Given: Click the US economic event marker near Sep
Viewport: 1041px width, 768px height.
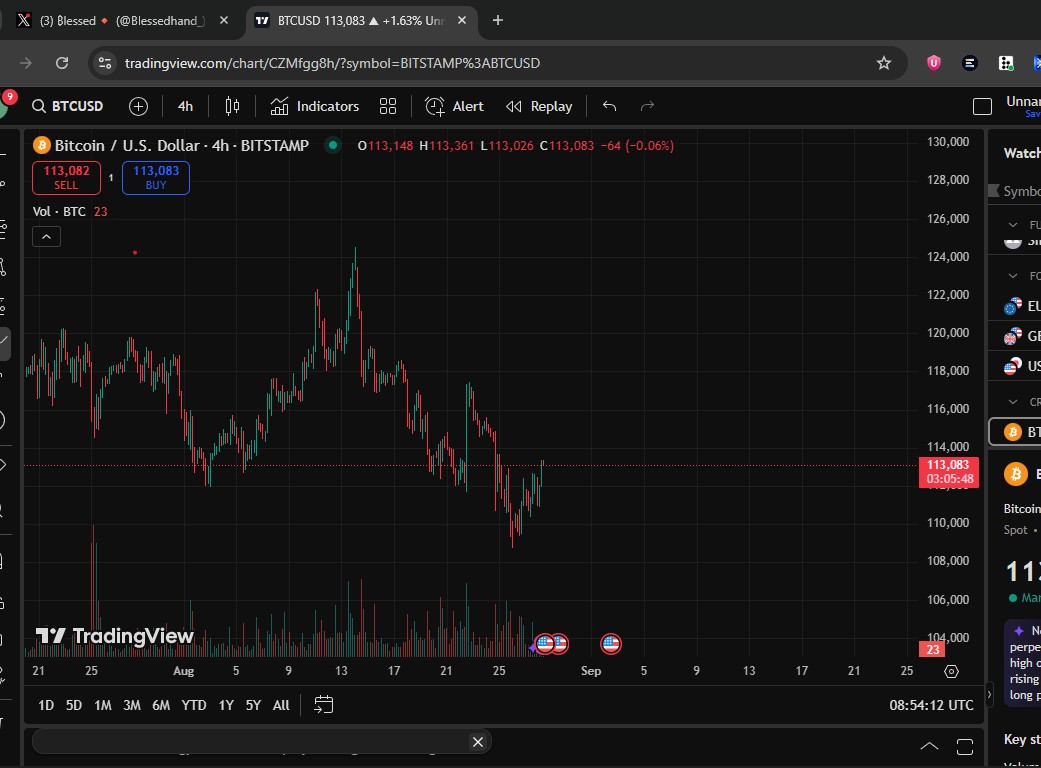Looking at the screenshot, I should point(611,643).
